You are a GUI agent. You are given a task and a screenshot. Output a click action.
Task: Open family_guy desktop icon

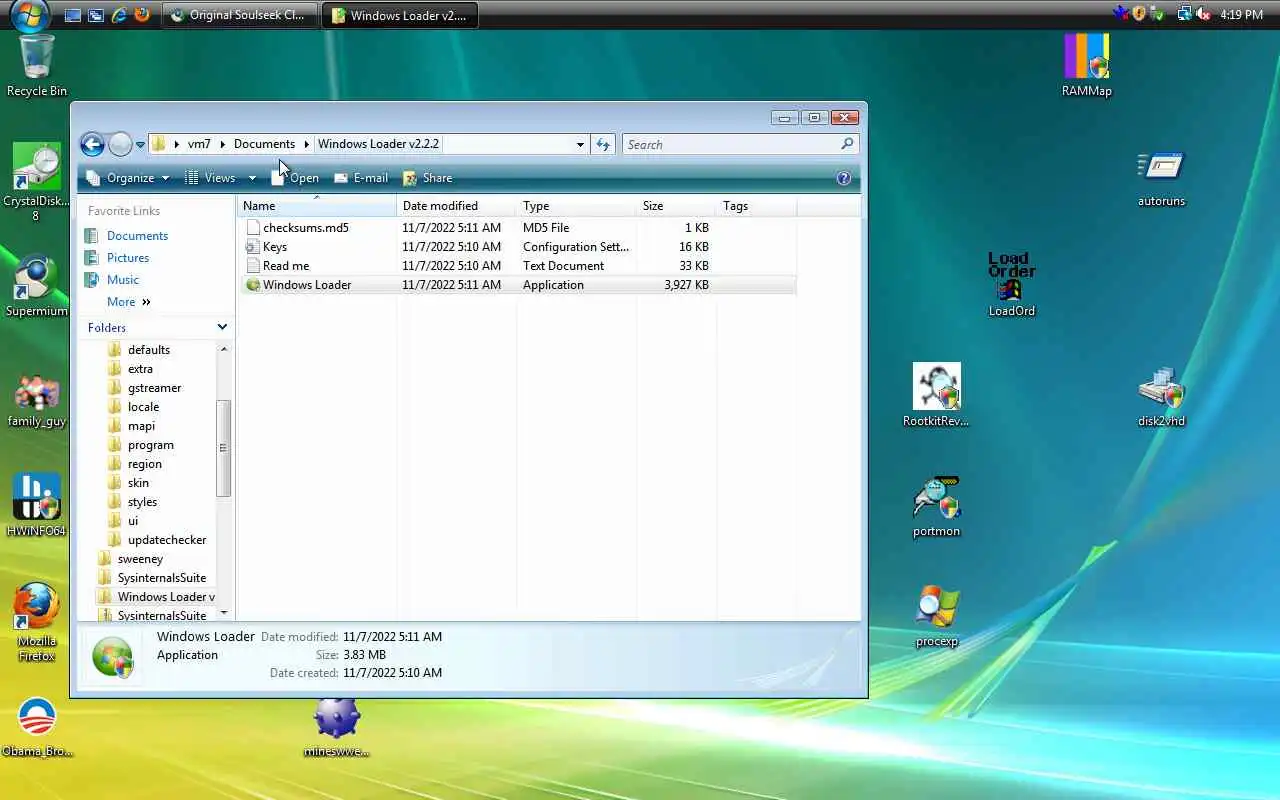37,400
